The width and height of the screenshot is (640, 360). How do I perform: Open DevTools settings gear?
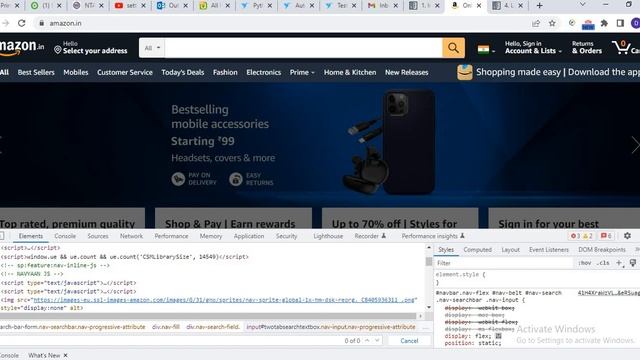[627, 236]
